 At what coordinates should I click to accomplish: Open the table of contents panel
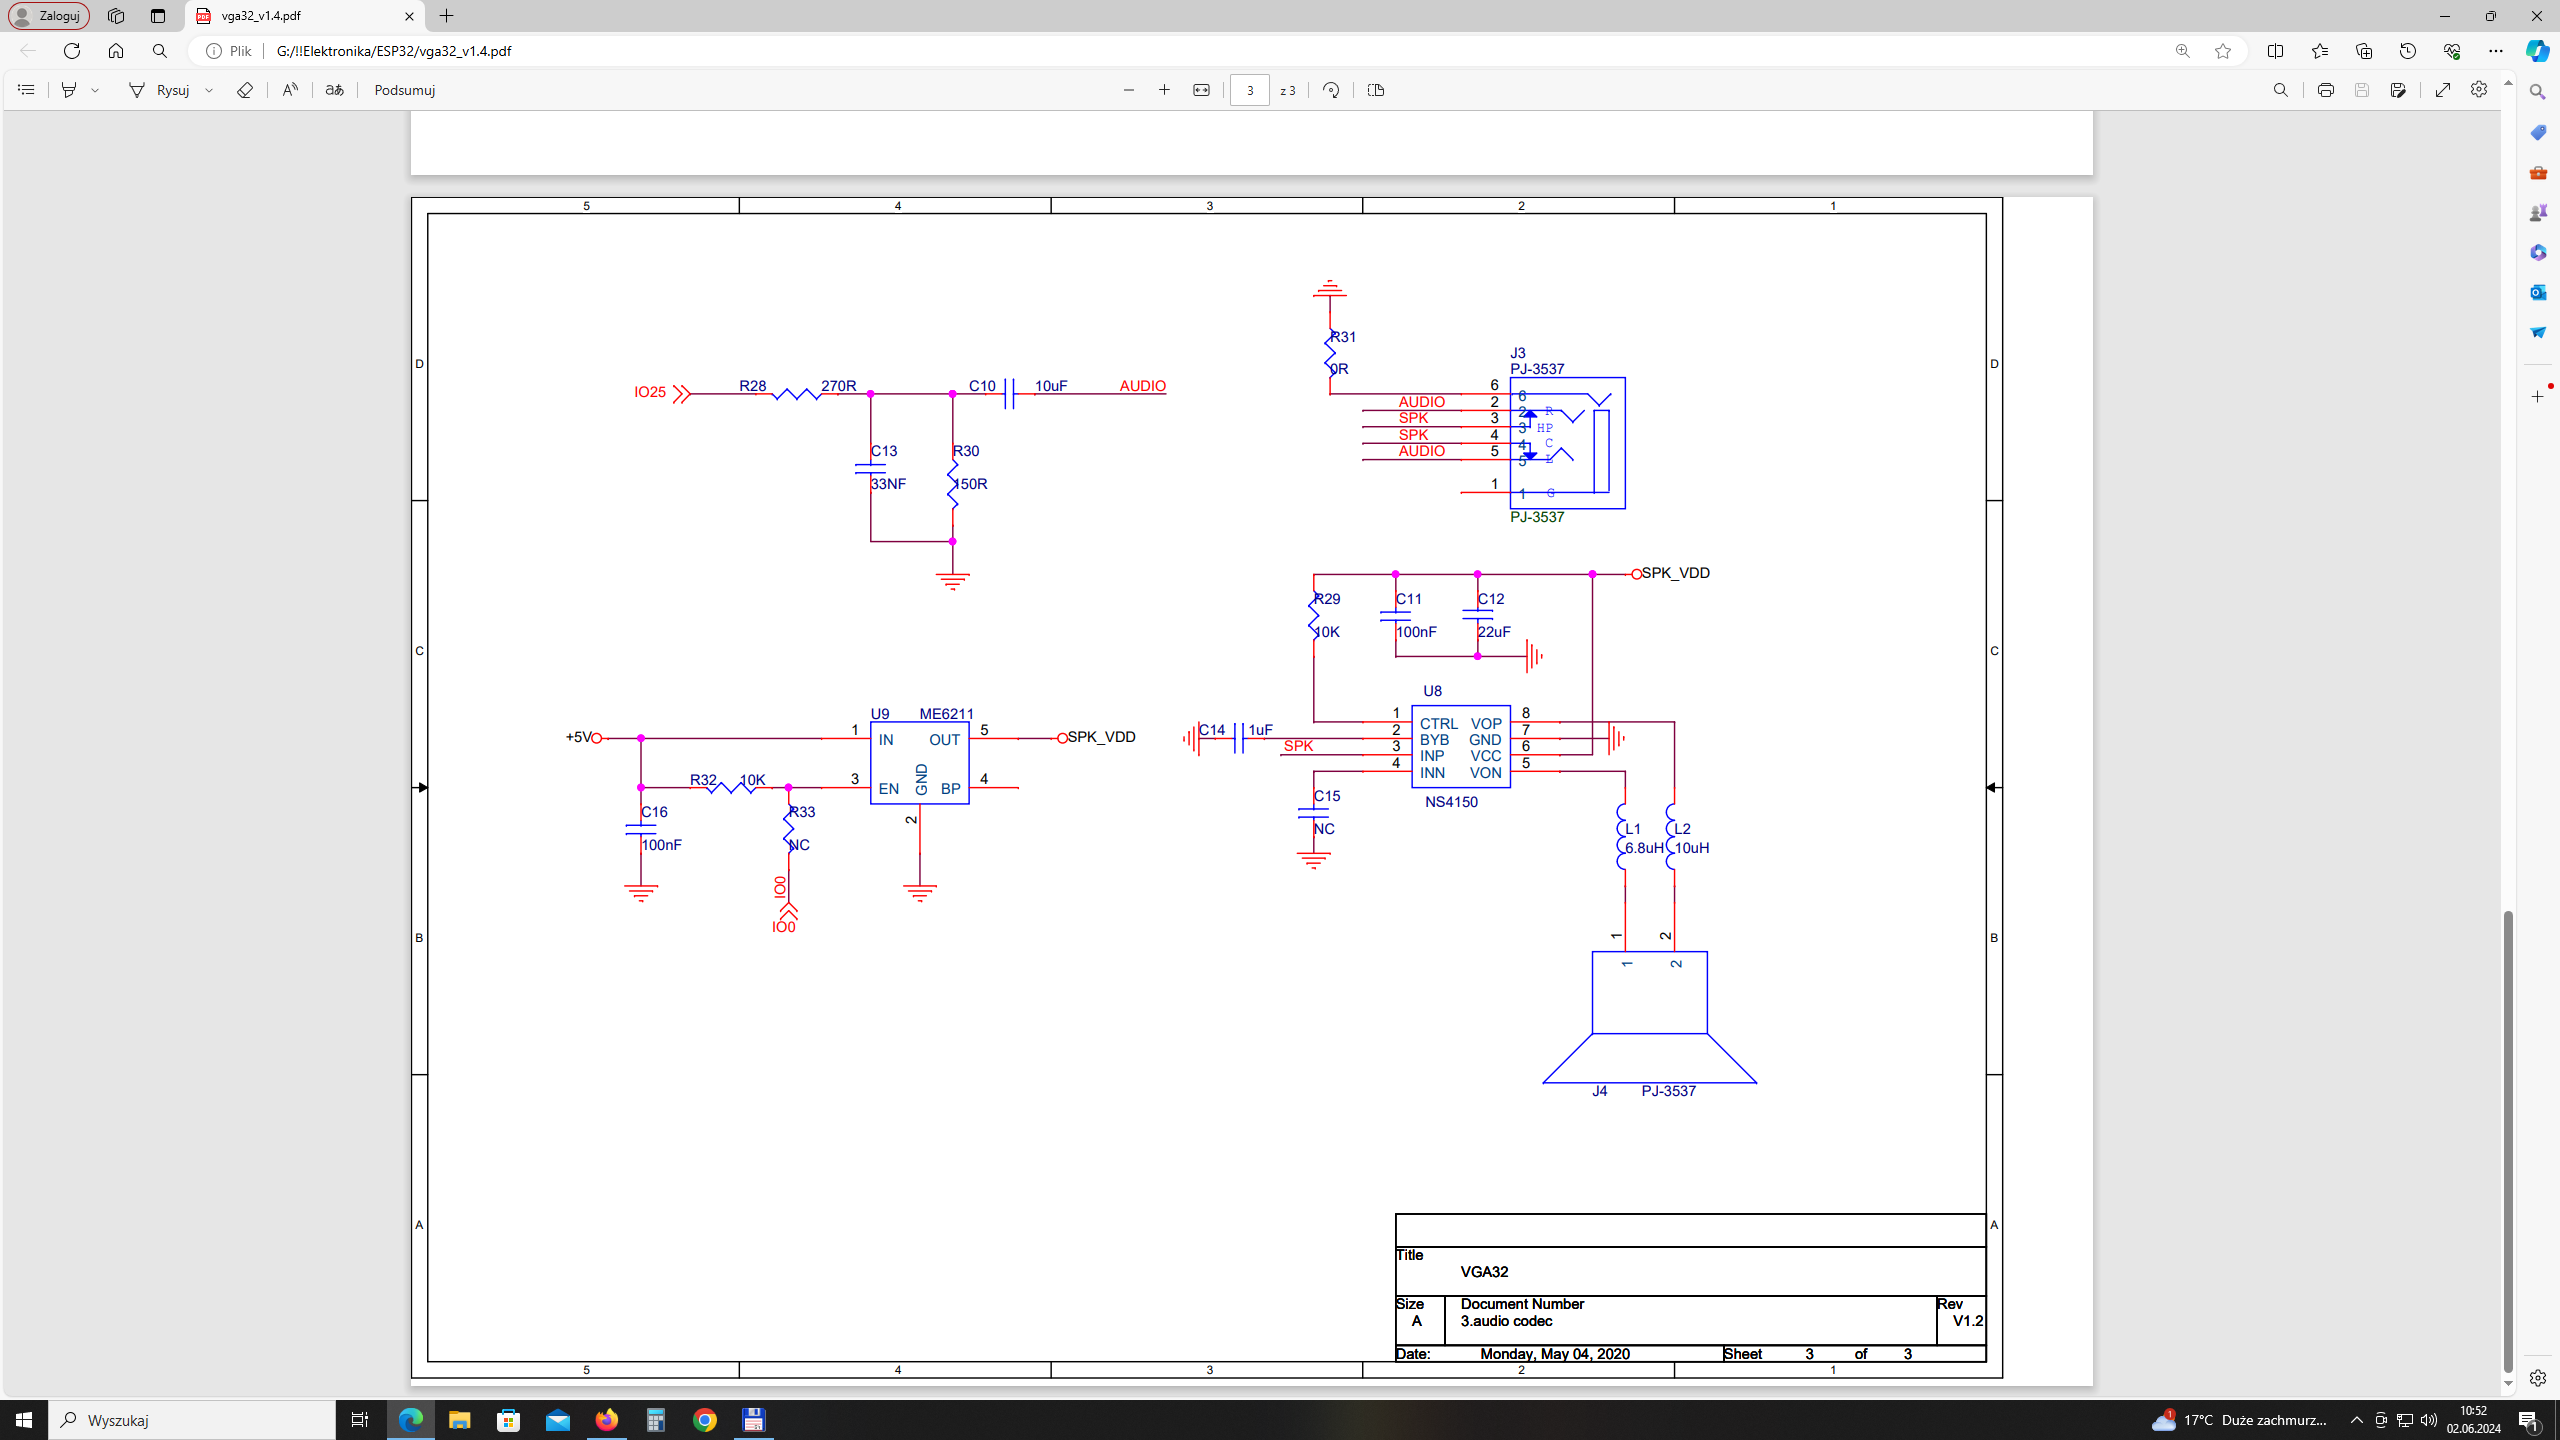click(x=26, y=90)
